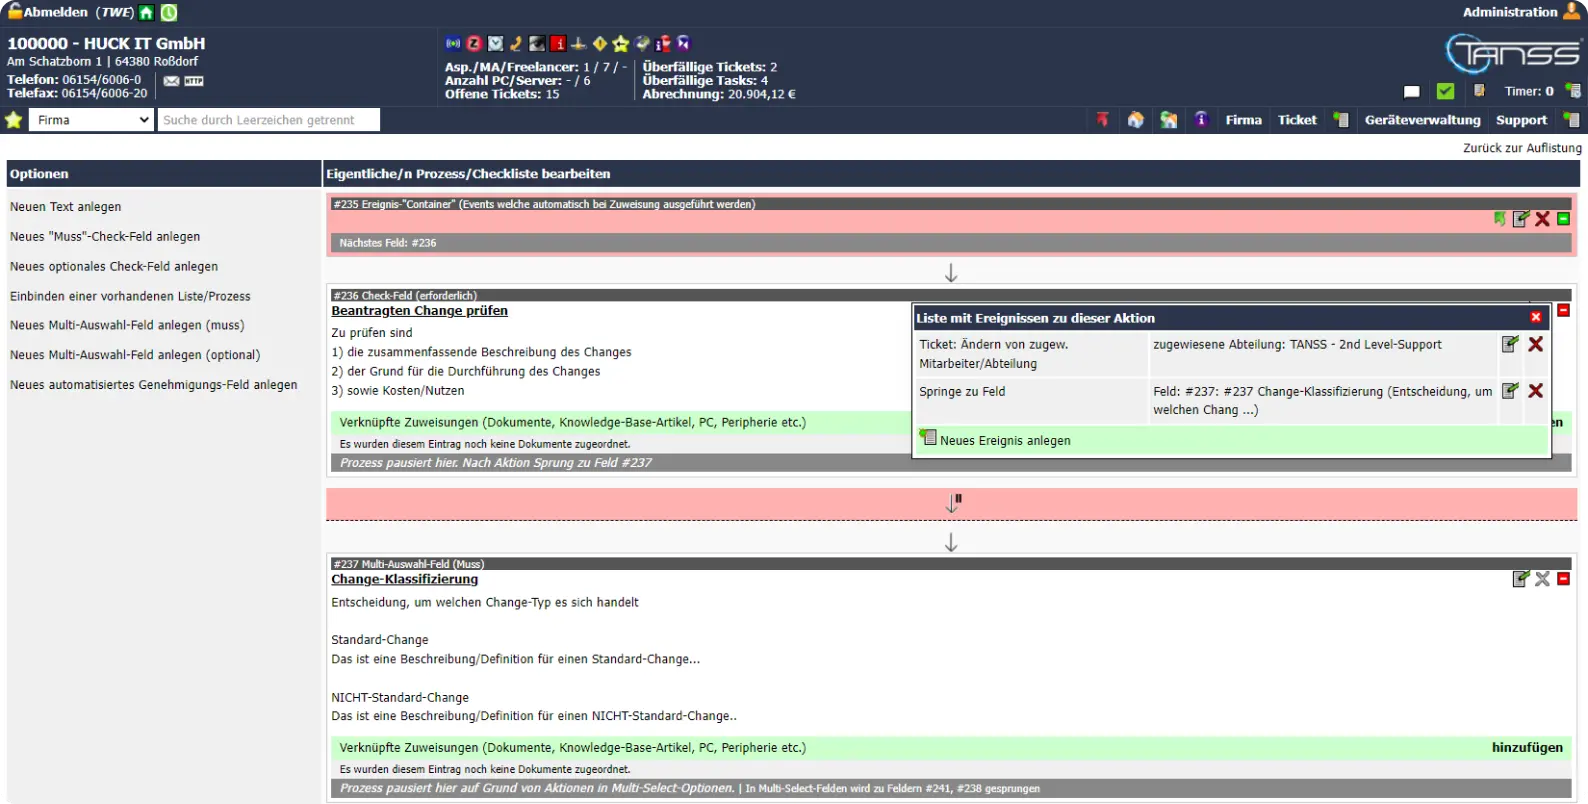Click the red pin icon in the navigation bar
1588x804 pixels.
pos(1102,120)
